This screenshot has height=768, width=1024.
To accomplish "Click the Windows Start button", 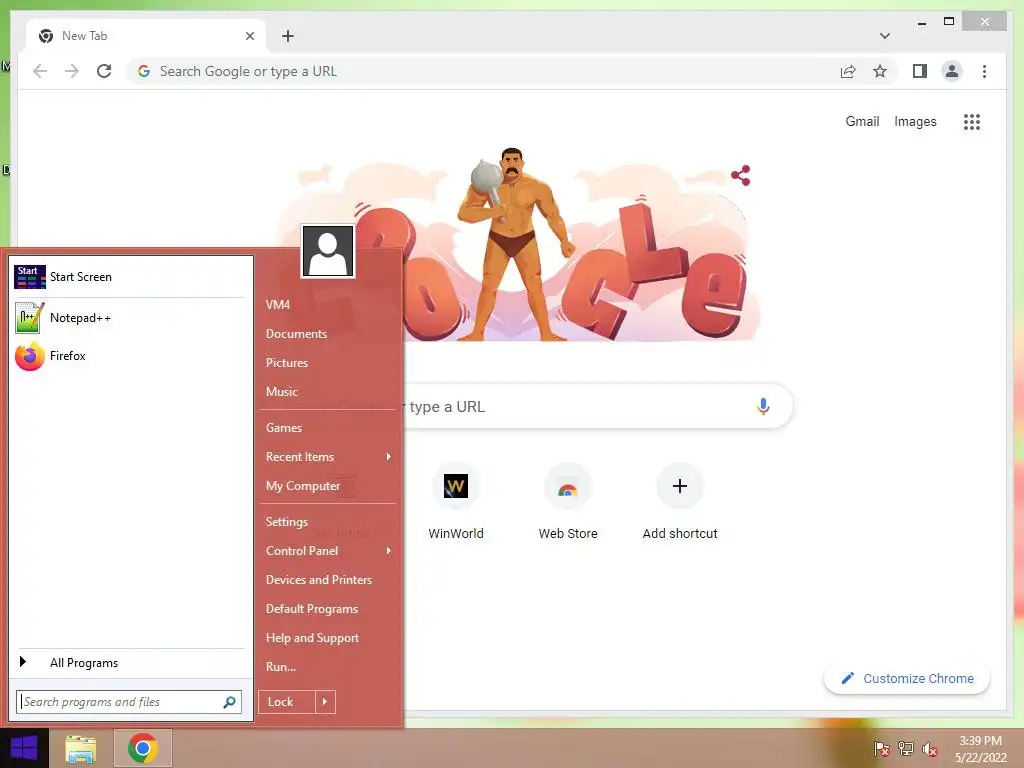I will tap(24, 748).
